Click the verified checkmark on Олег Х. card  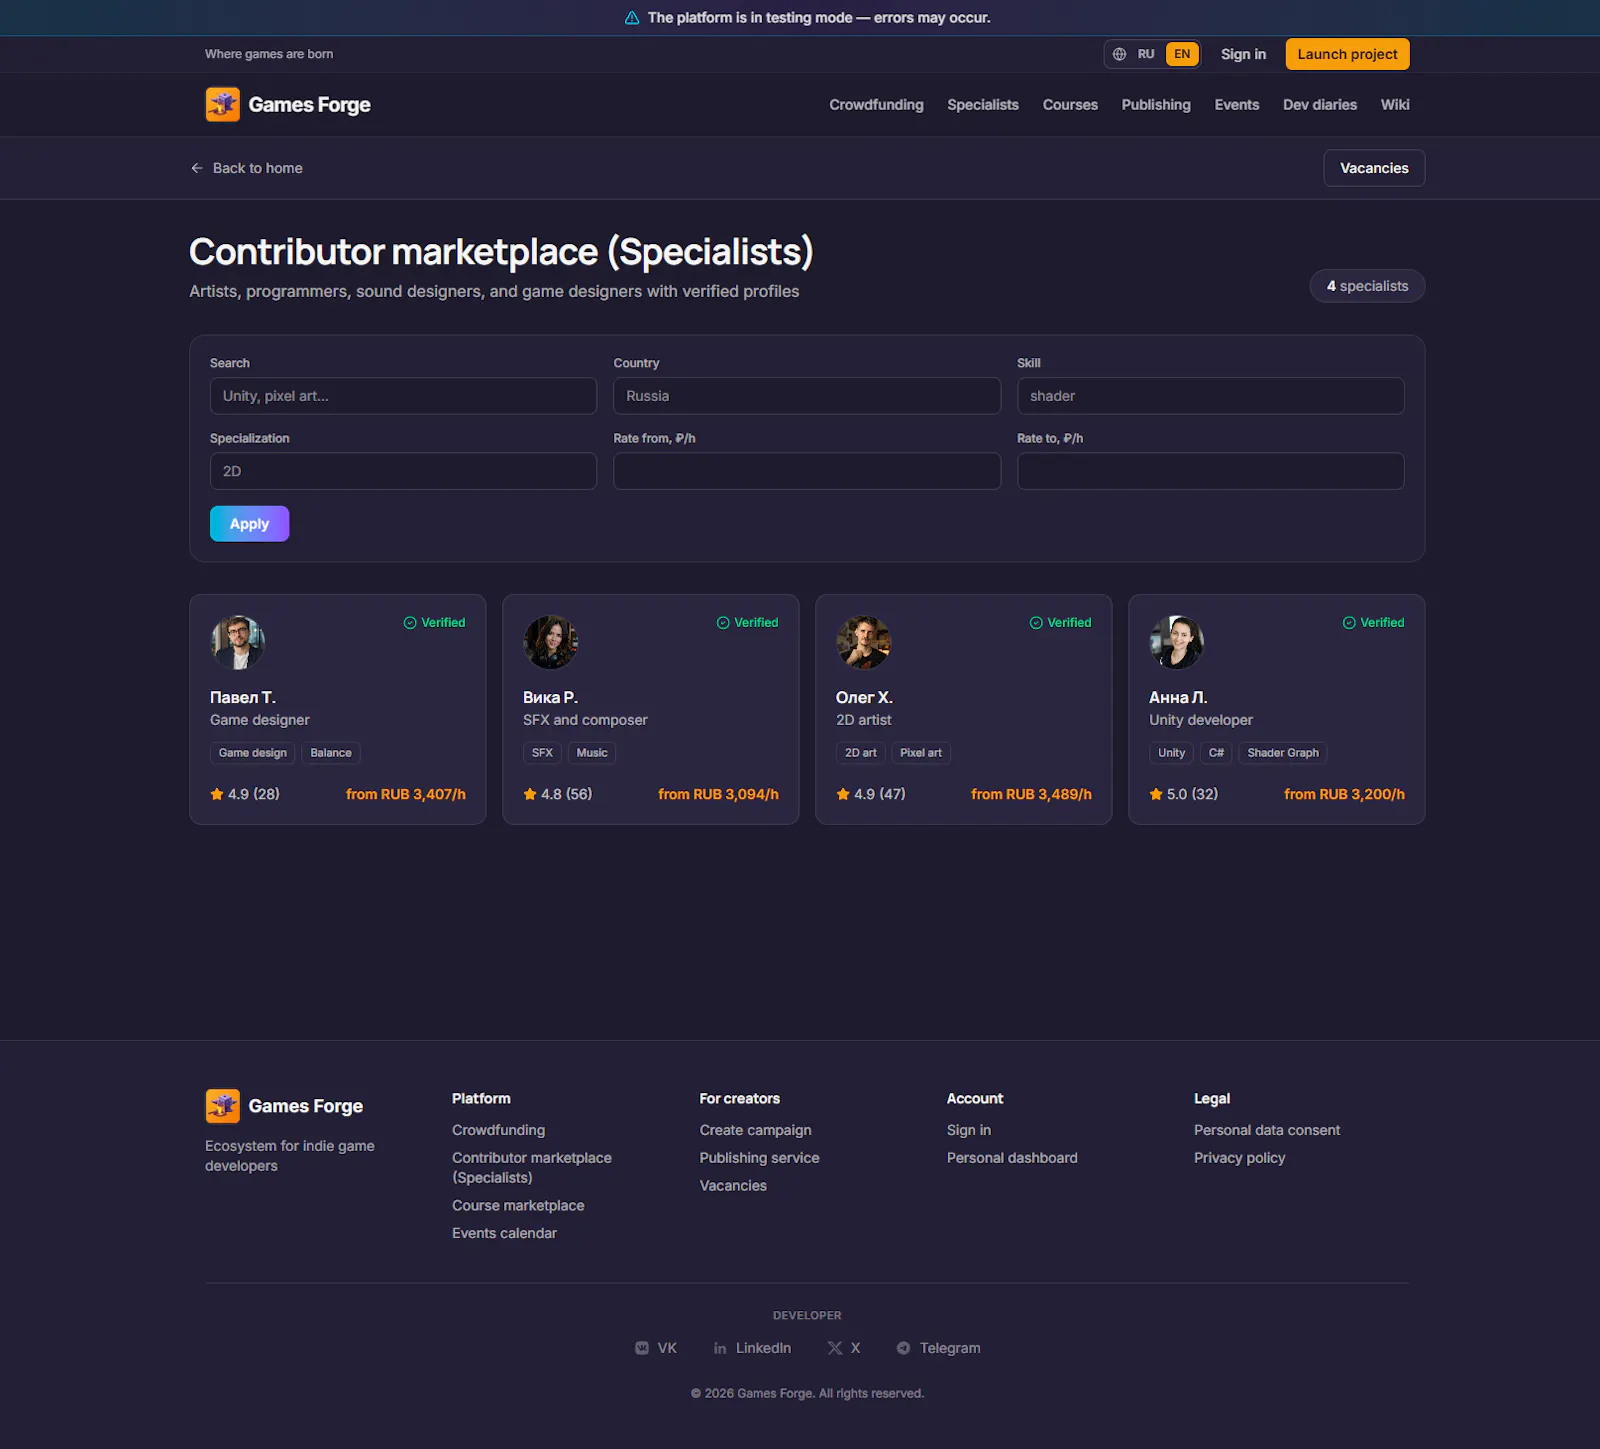[1036, 623]
